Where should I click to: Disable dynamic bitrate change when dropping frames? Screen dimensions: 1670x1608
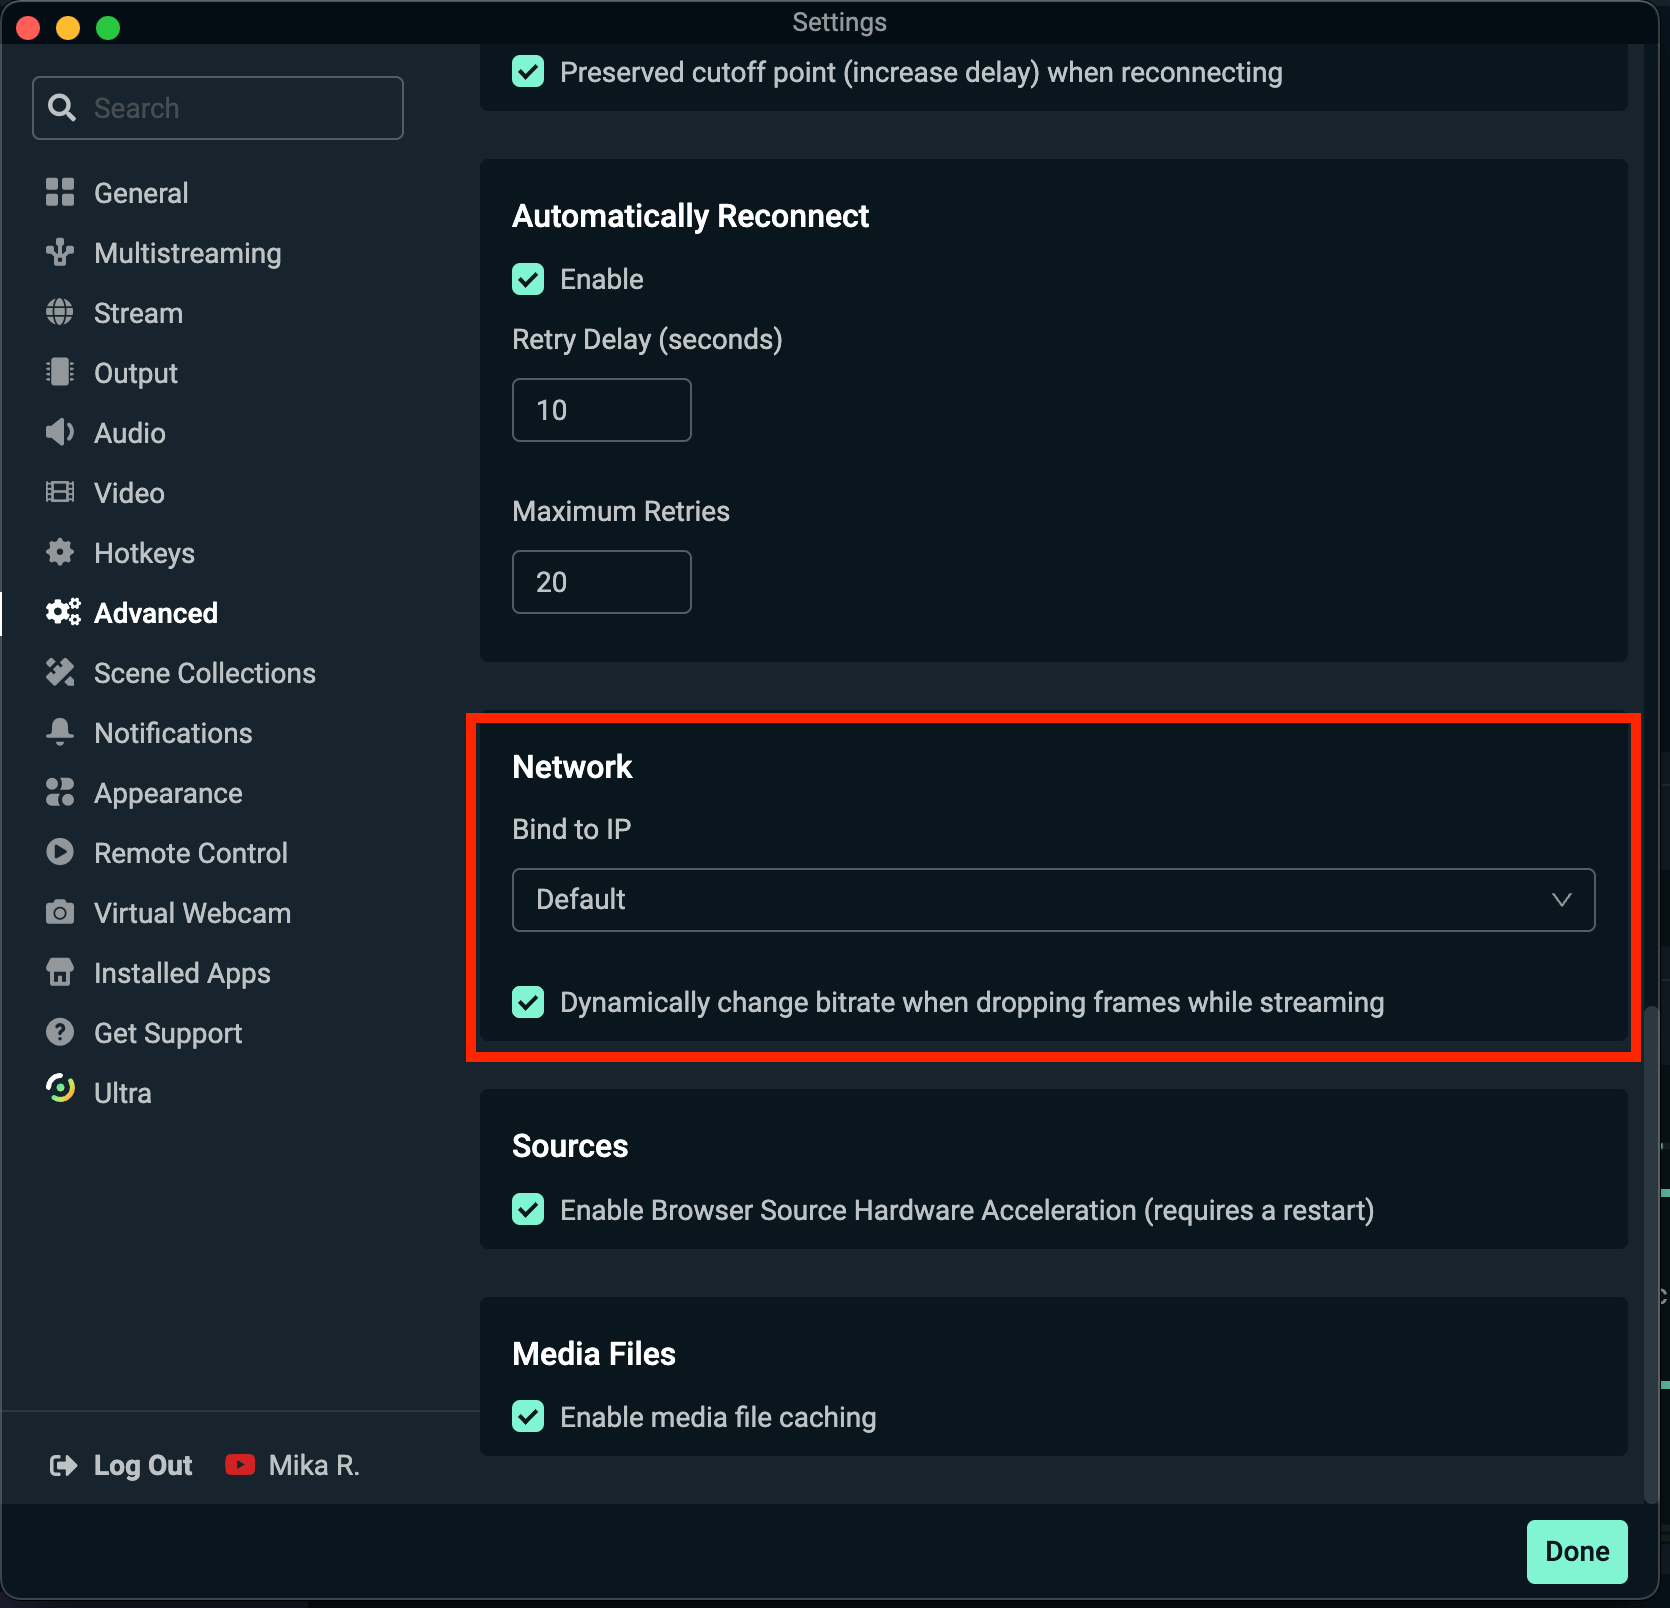point(528,1001)
